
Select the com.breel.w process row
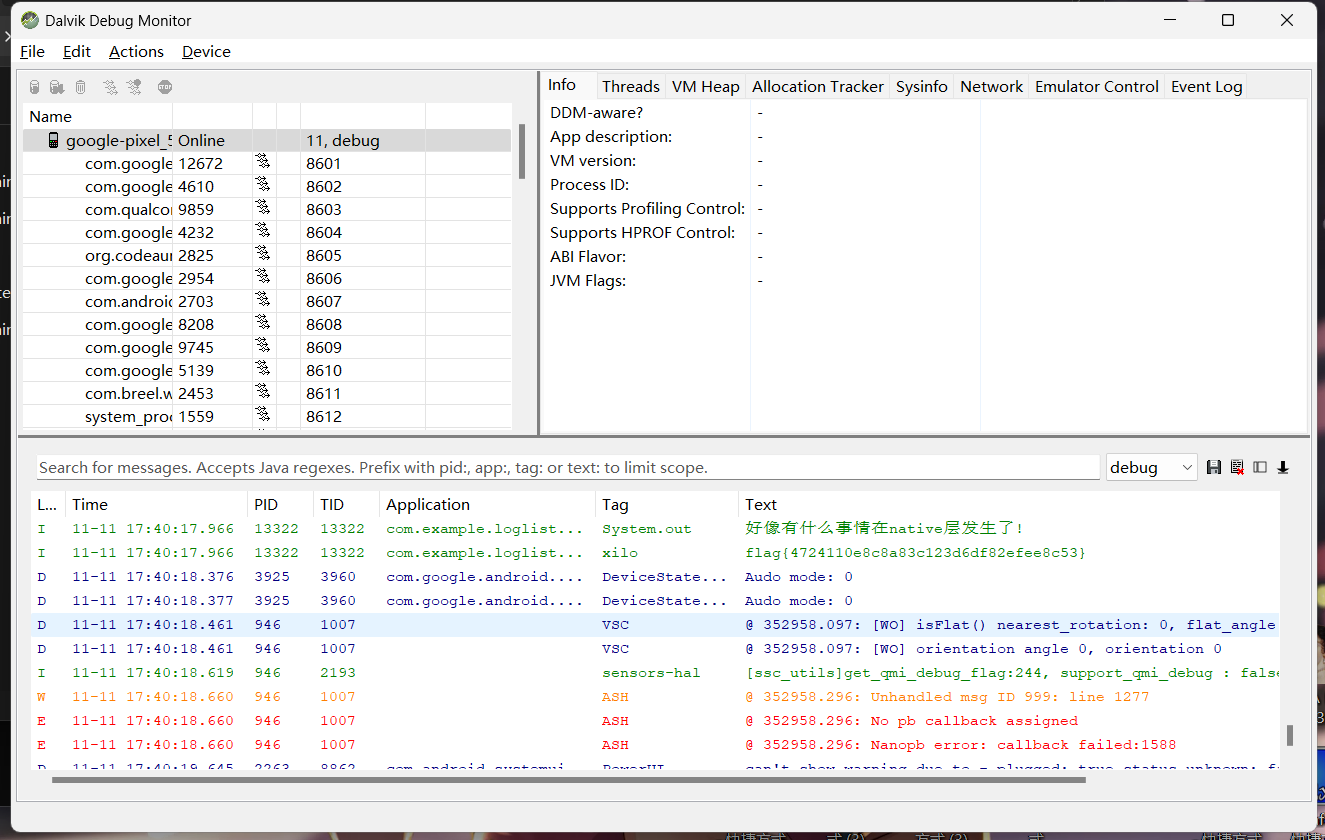click(x=267, y=393)
